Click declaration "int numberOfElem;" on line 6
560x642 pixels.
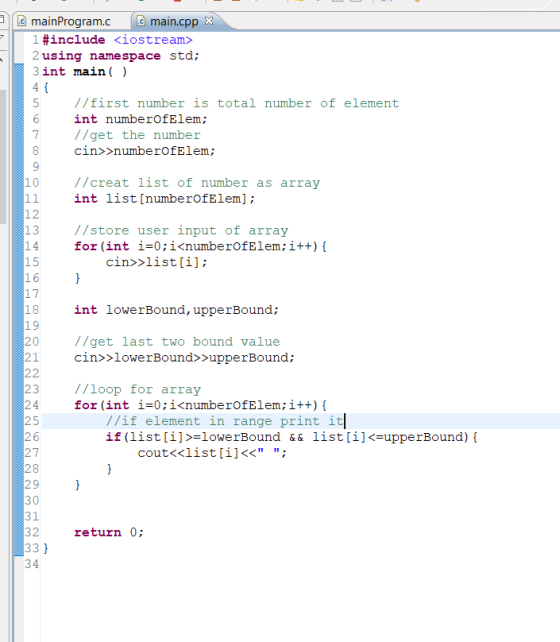[x=141, y=119]
